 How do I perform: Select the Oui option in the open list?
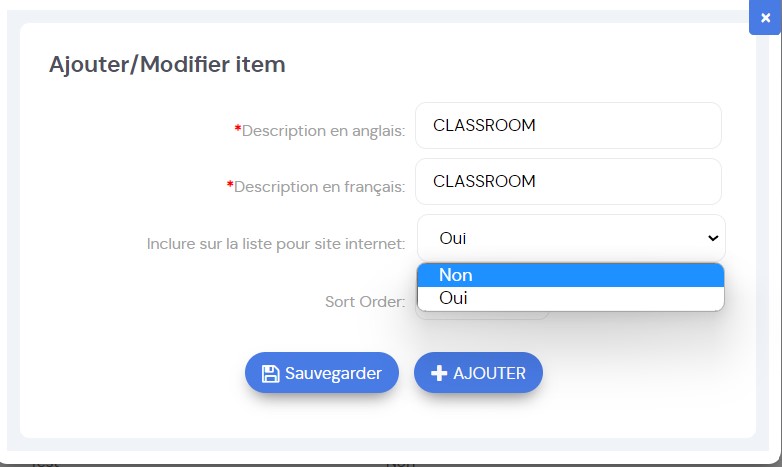pyautogui.click(x=571, y=298)
